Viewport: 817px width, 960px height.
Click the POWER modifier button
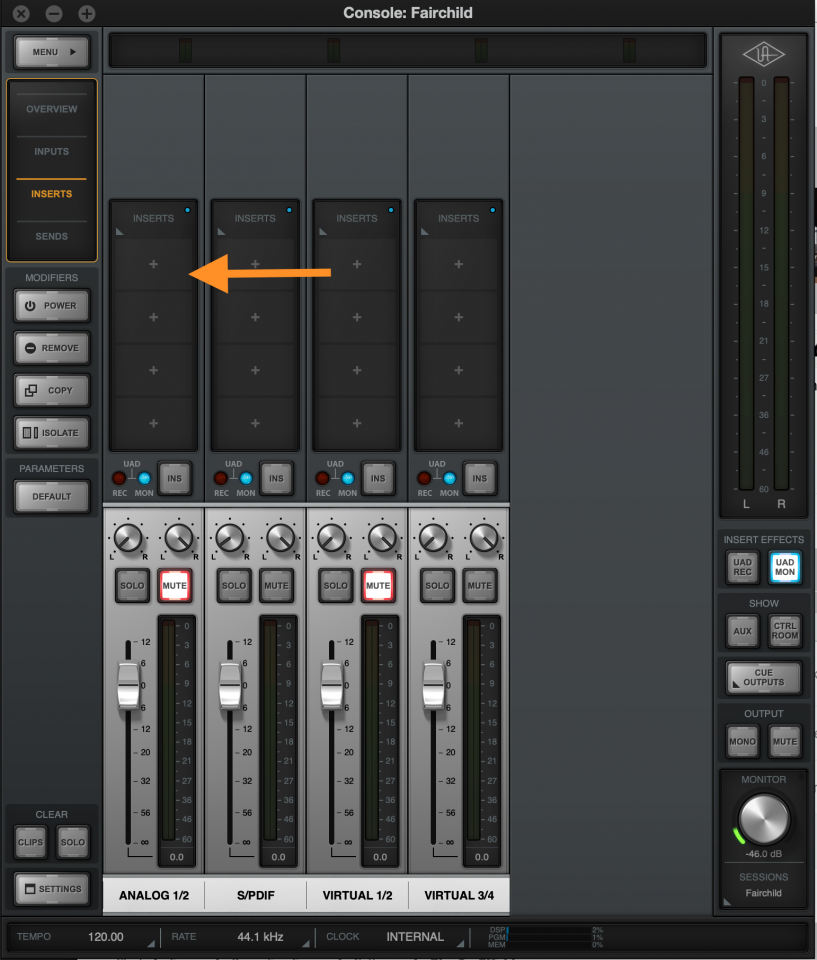pos(52,306)
